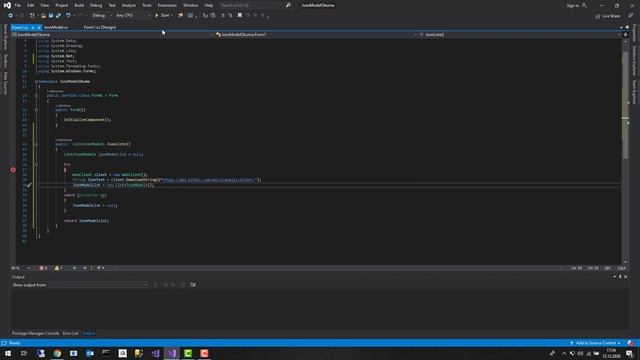
Task: Click the Comment selection toolbar icon
Action: 223,16
